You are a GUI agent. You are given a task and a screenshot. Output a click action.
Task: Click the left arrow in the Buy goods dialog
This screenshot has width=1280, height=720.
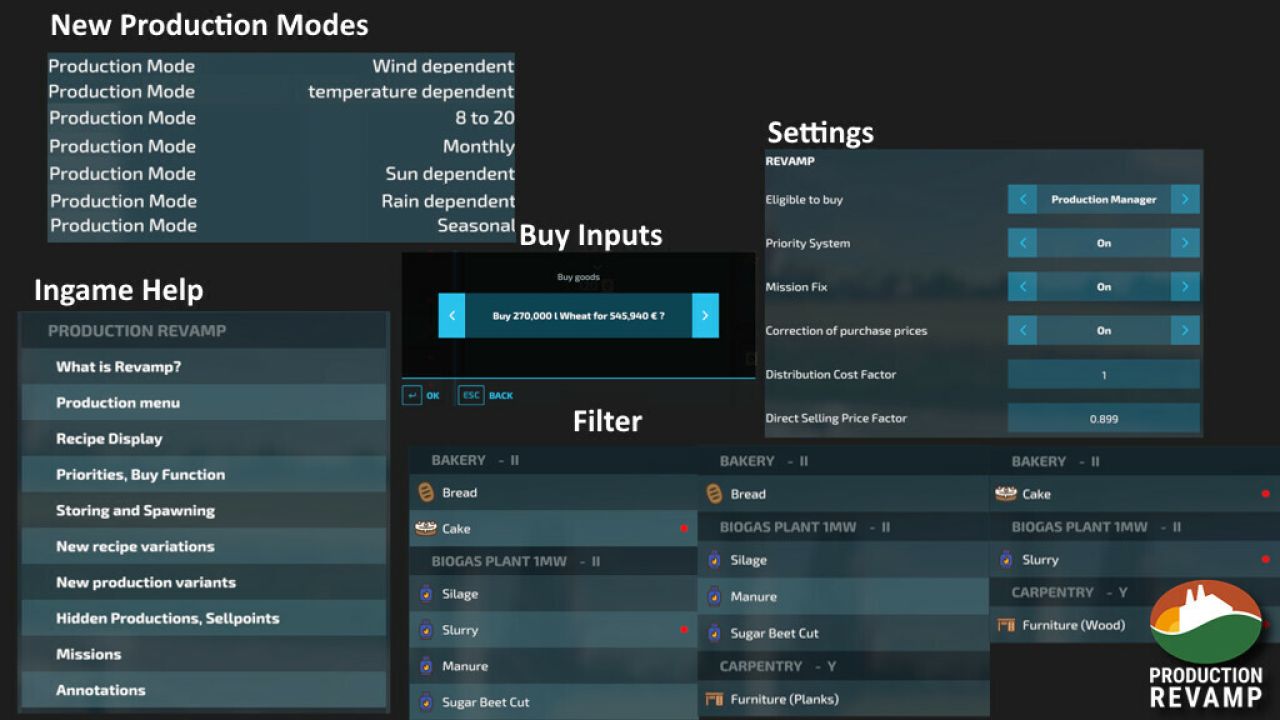[x=452, y=316]
